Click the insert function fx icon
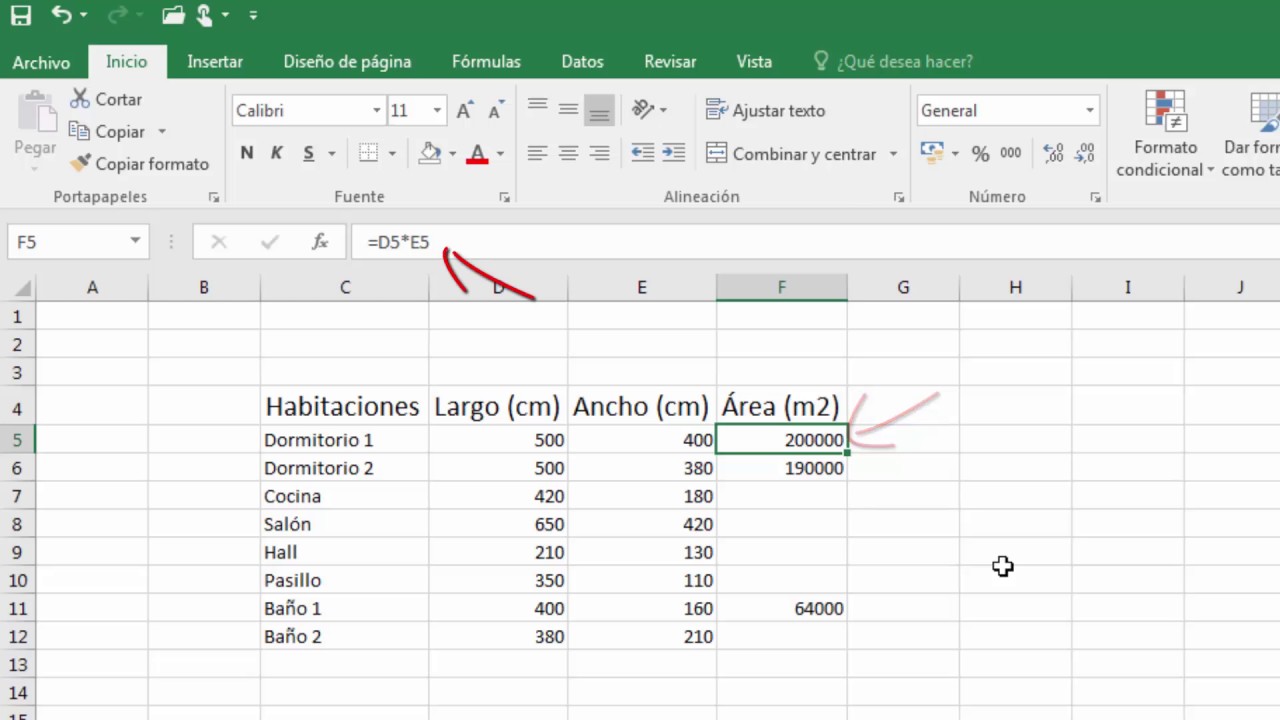1280x720 pixels. tap(320, 242)
